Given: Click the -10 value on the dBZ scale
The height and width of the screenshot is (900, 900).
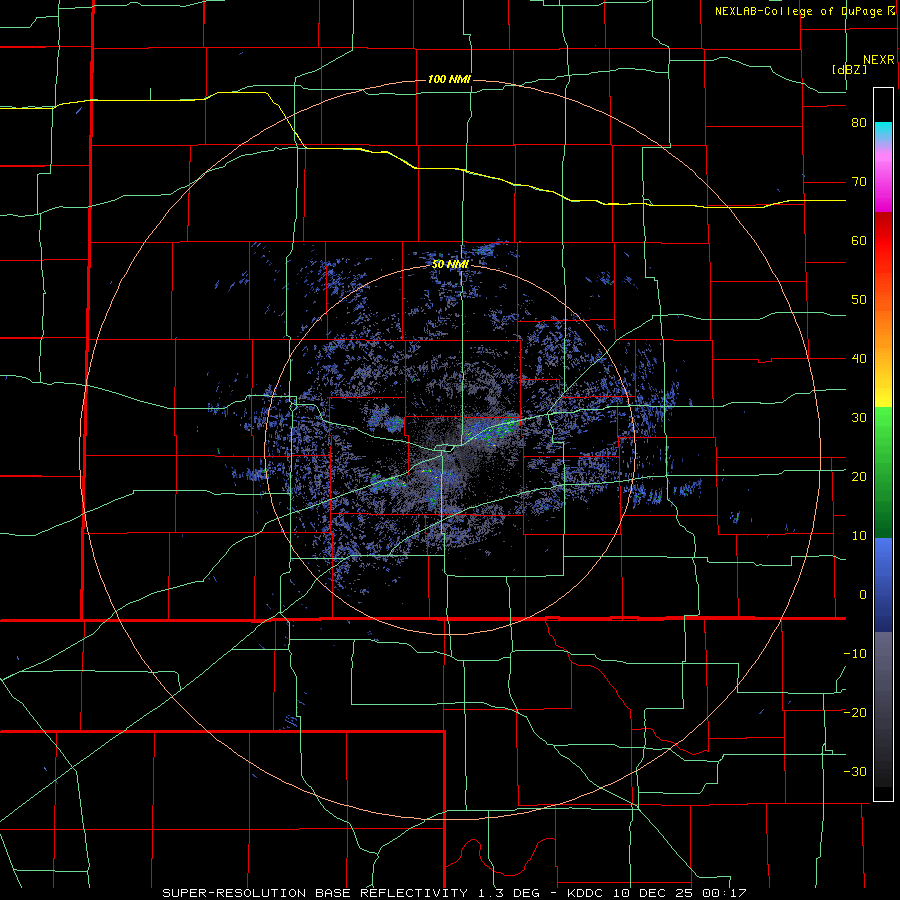Looking at the screenshot, I should [855, 654].
